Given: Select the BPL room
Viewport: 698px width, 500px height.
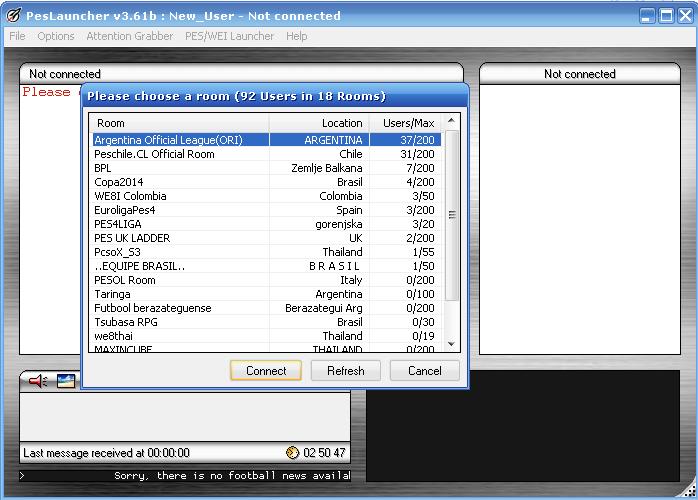Looking at the screenshot, I should (267, 168).
